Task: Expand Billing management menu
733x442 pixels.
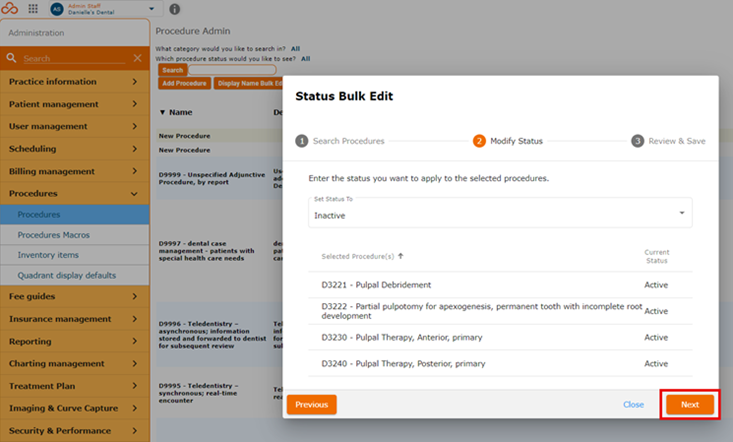Action: point(75,171)
